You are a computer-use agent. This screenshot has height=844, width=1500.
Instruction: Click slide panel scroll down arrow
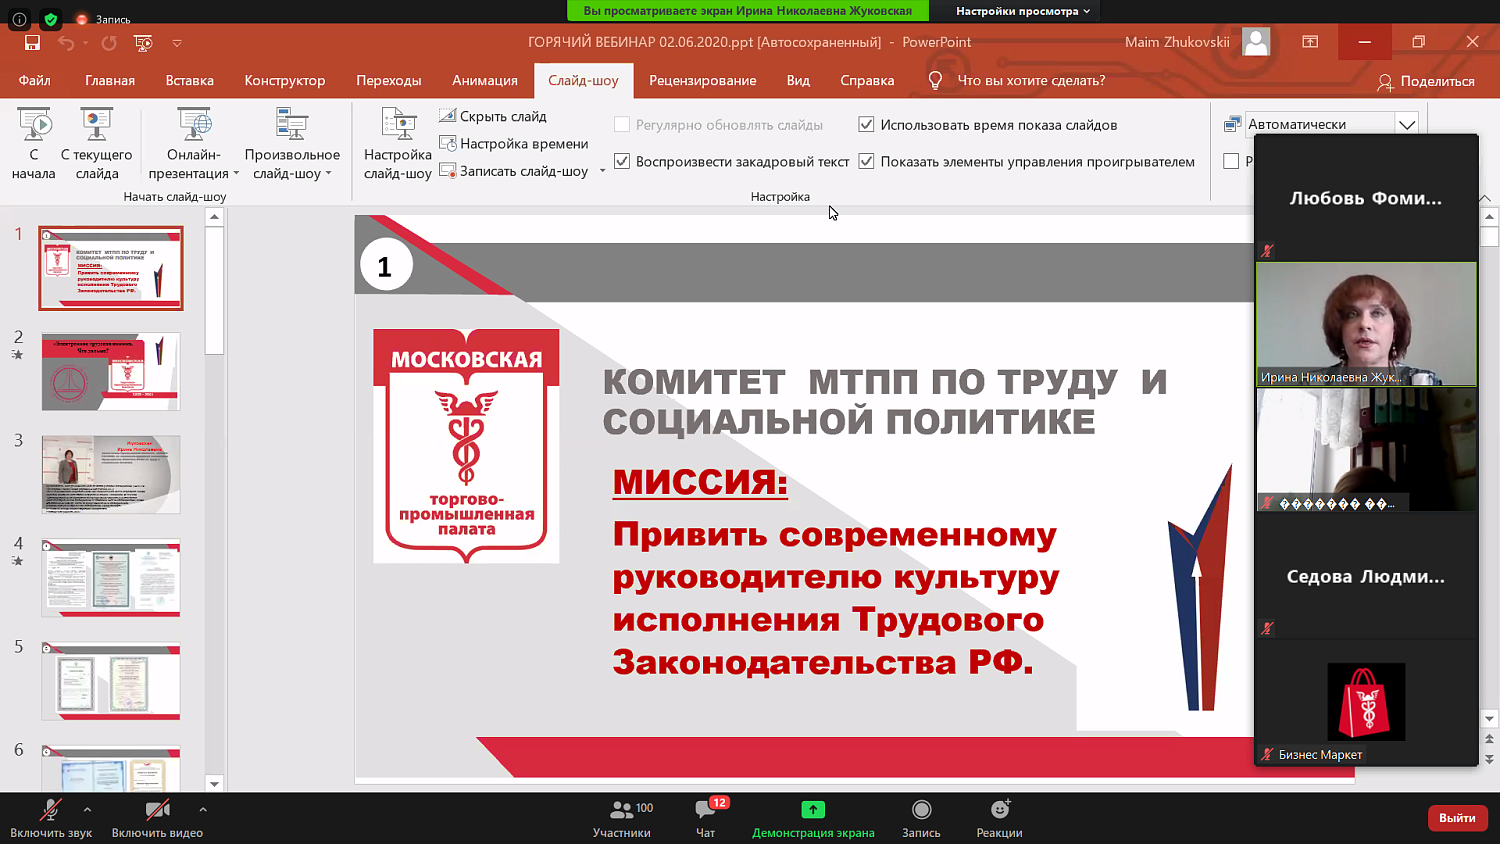(214, 783)
